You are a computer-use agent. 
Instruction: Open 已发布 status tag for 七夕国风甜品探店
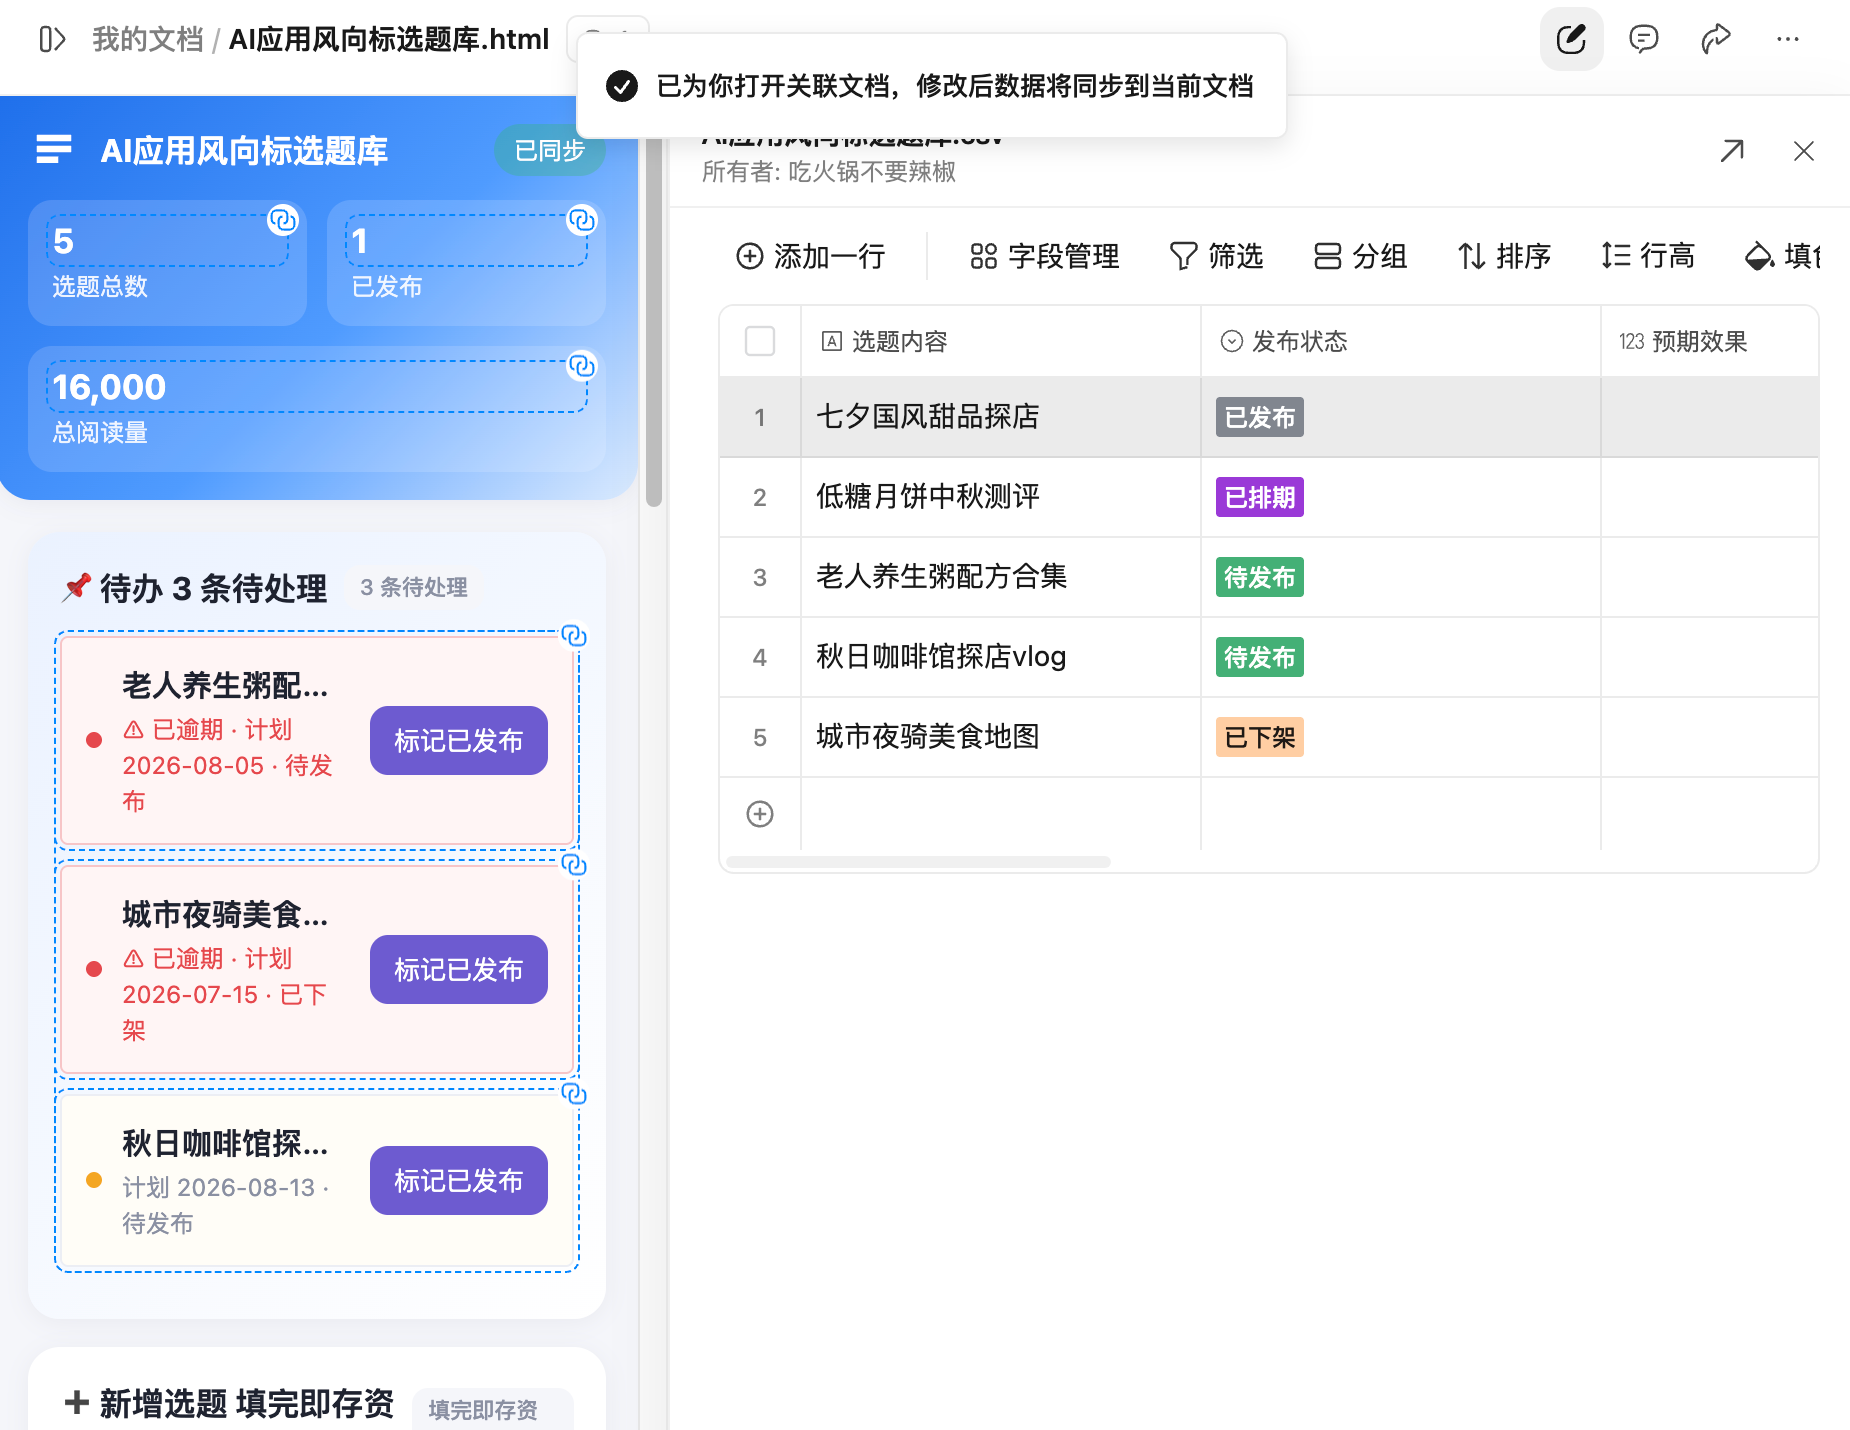(x=1260, y=417)
